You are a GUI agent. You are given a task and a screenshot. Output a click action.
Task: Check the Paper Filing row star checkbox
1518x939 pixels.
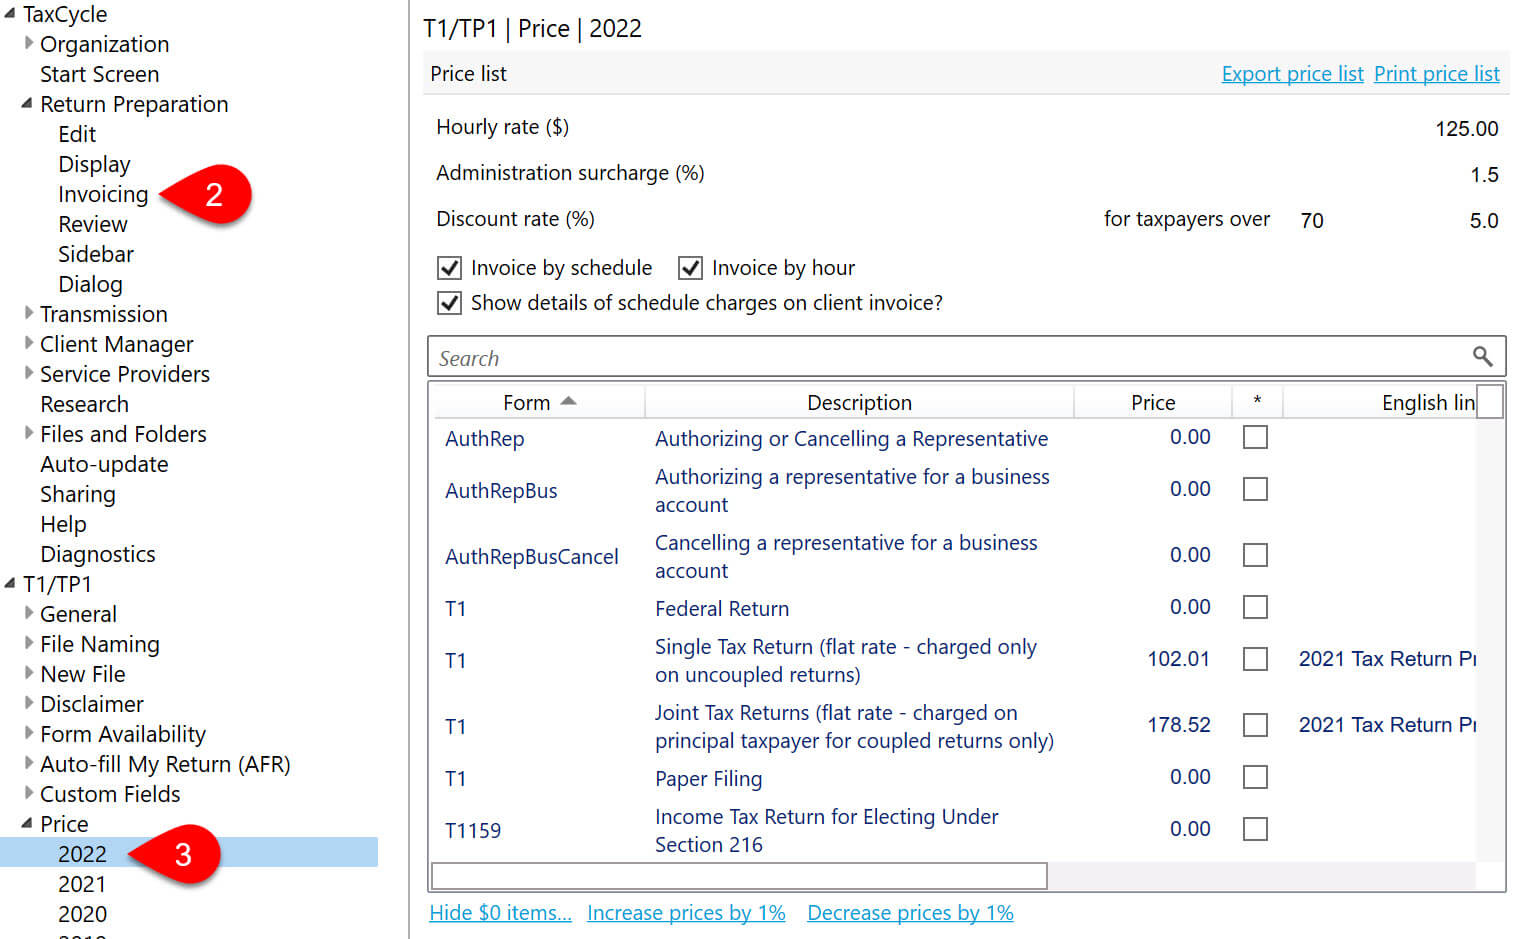coord(1255,777)
